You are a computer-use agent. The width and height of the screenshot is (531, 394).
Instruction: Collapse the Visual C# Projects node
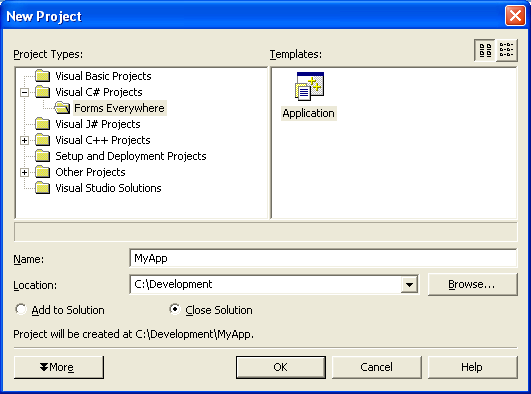coord(24,92)
